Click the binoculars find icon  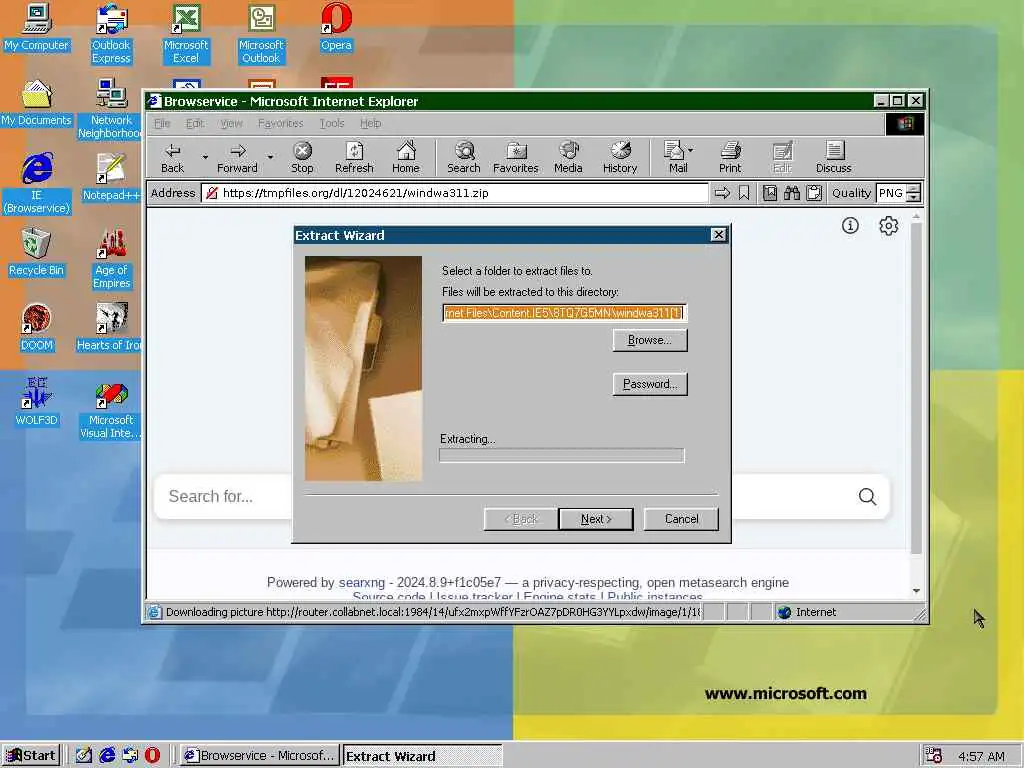pos(792,193)
